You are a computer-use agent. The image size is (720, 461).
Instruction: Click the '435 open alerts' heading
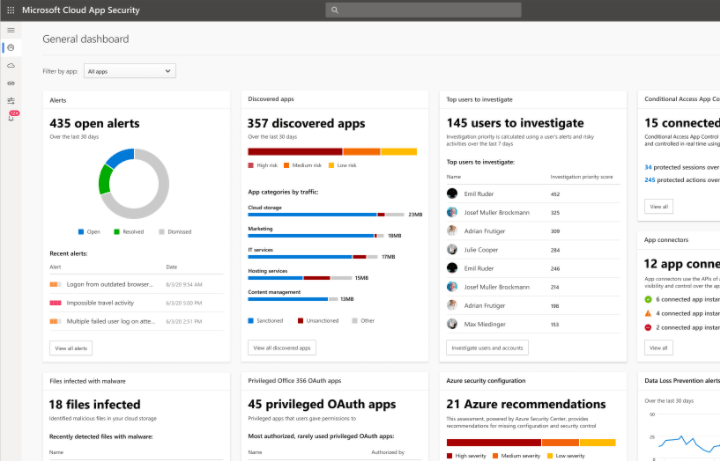pos(95,124)
